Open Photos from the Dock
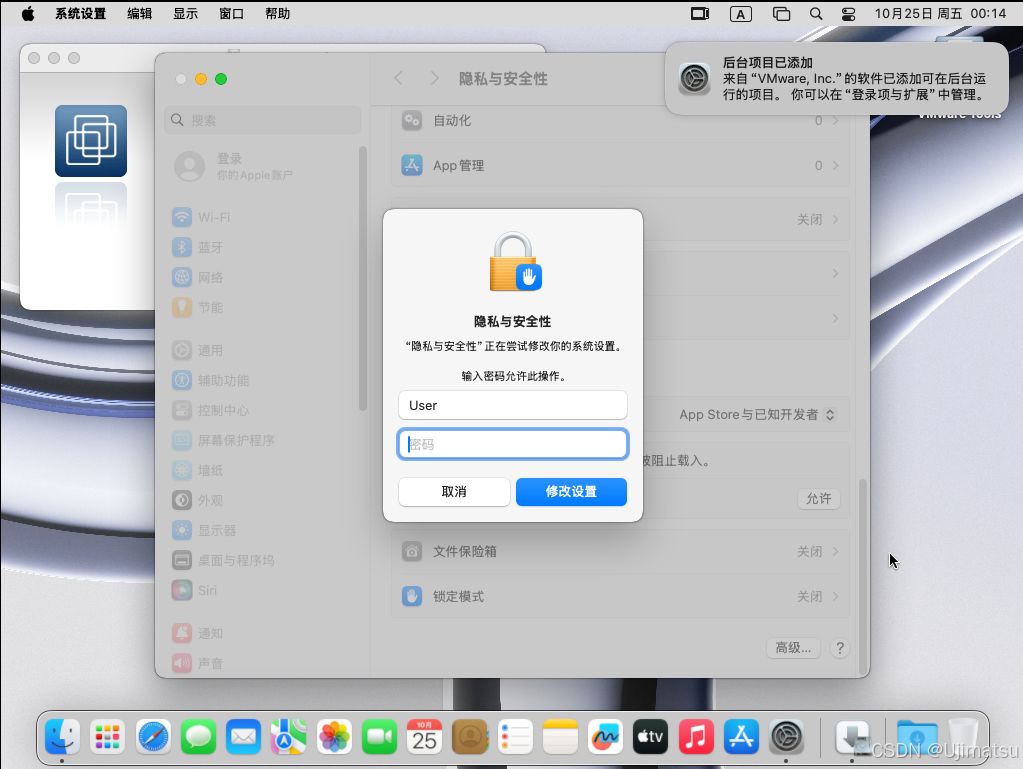The image size is (1023, 769). pyautogui.click(x=334, y=736)
